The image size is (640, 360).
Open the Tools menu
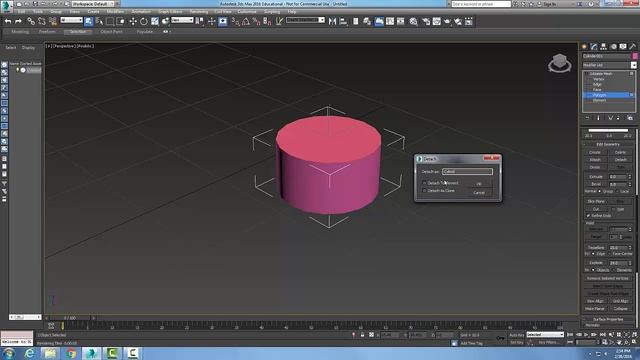38,11
